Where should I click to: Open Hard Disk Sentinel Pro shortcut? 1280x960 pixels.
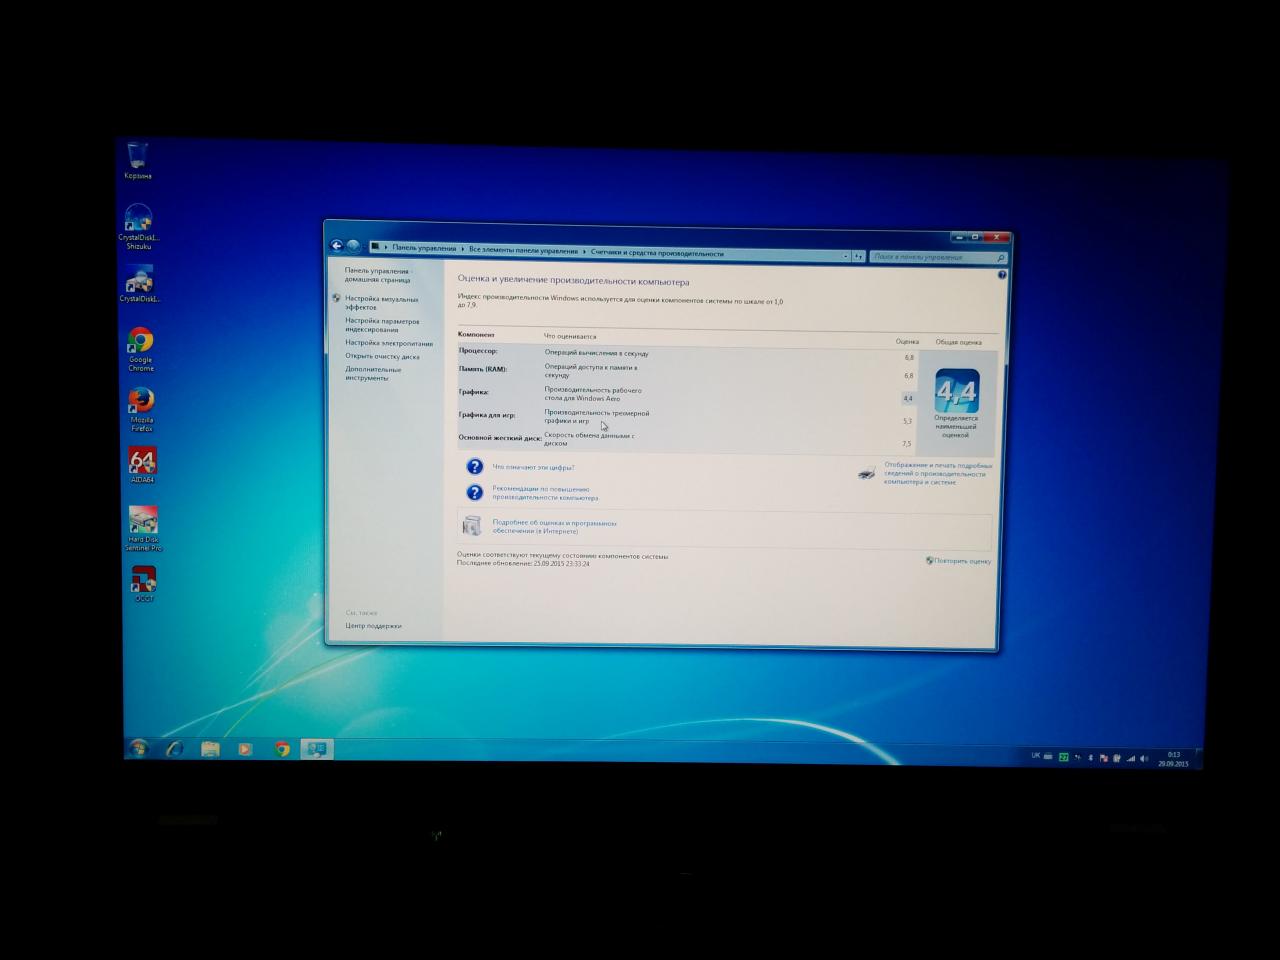tap(142, 521)
